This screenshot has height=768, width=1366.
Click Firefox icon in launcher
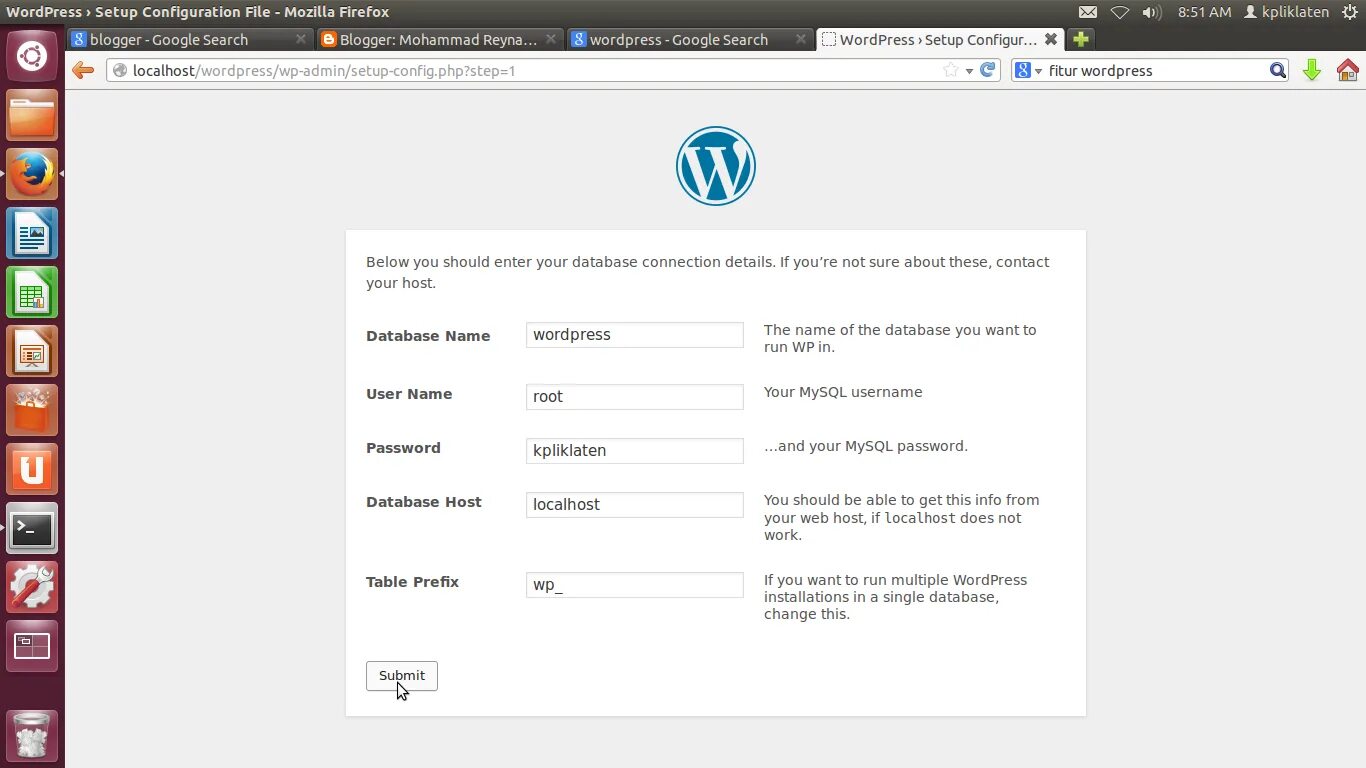tap(32, 175)
